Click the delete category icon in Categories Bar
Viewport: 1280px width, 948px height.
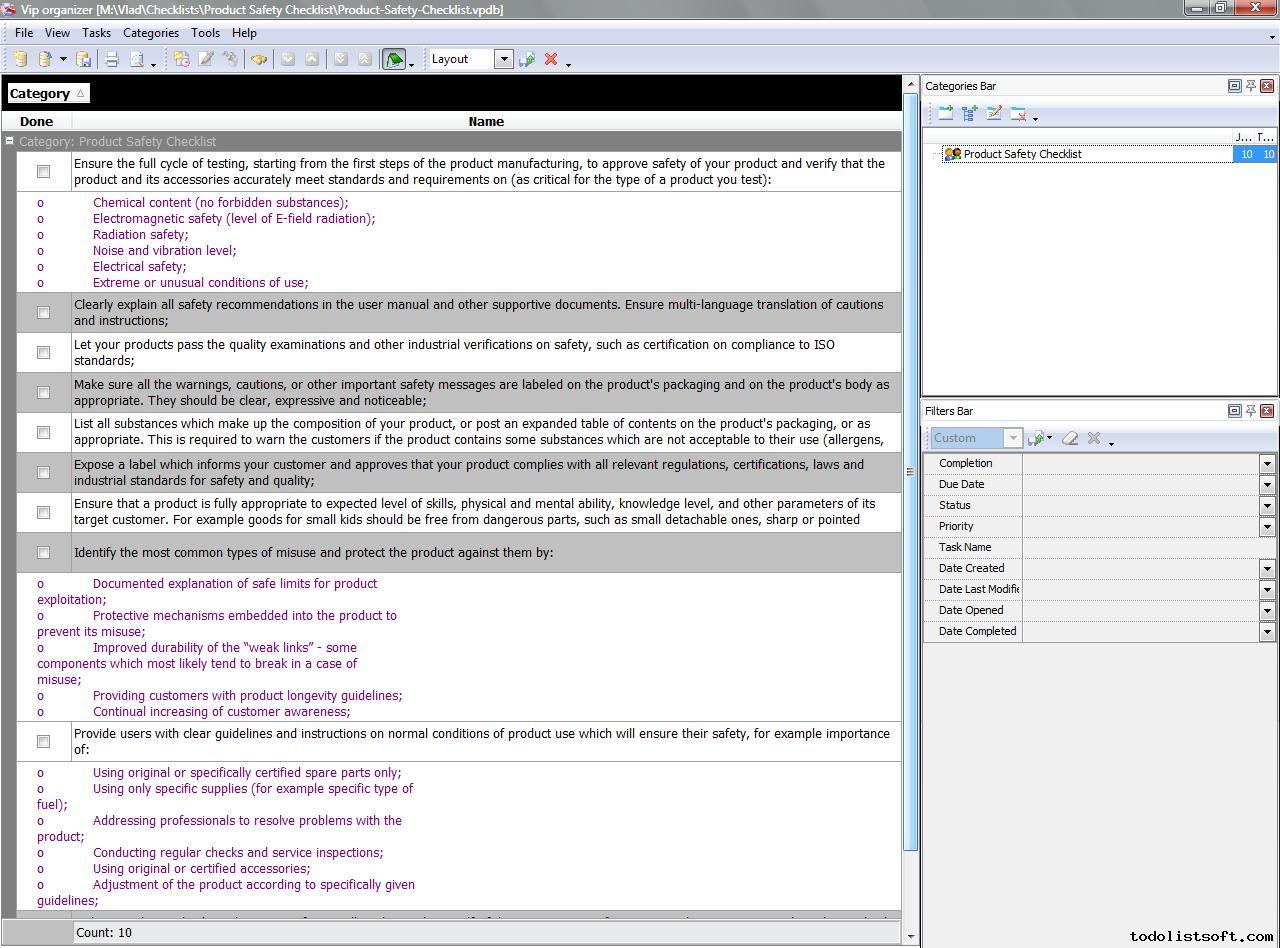click(x=1018, y=114)
